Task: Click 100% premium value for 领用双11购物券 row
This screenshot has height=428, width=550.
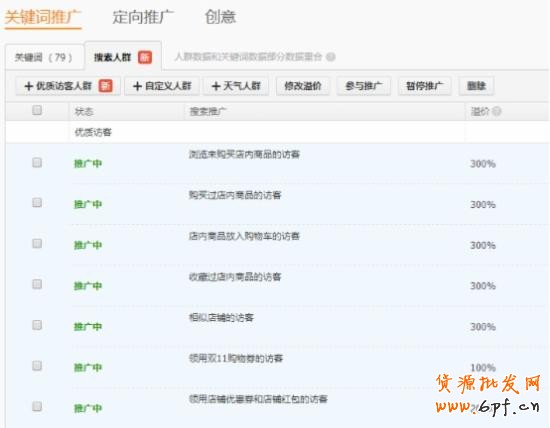Action: pyautogui.click(x=483, y=368)
